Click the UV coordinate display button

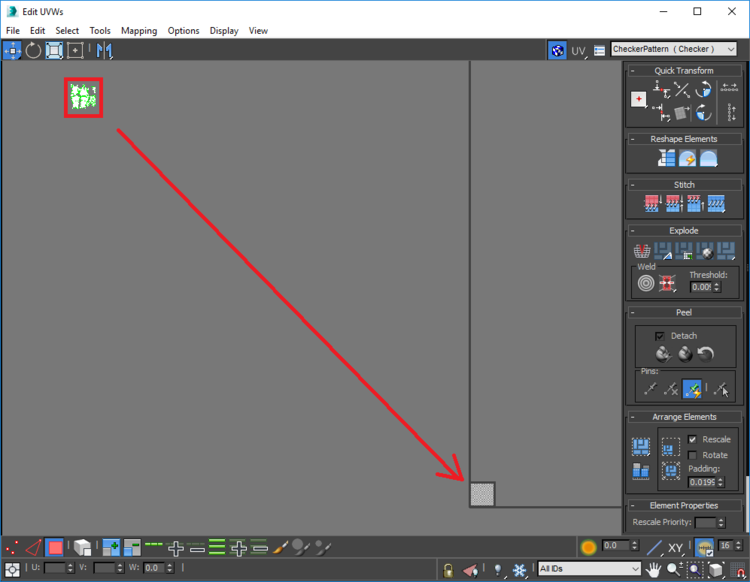point(578,51)
